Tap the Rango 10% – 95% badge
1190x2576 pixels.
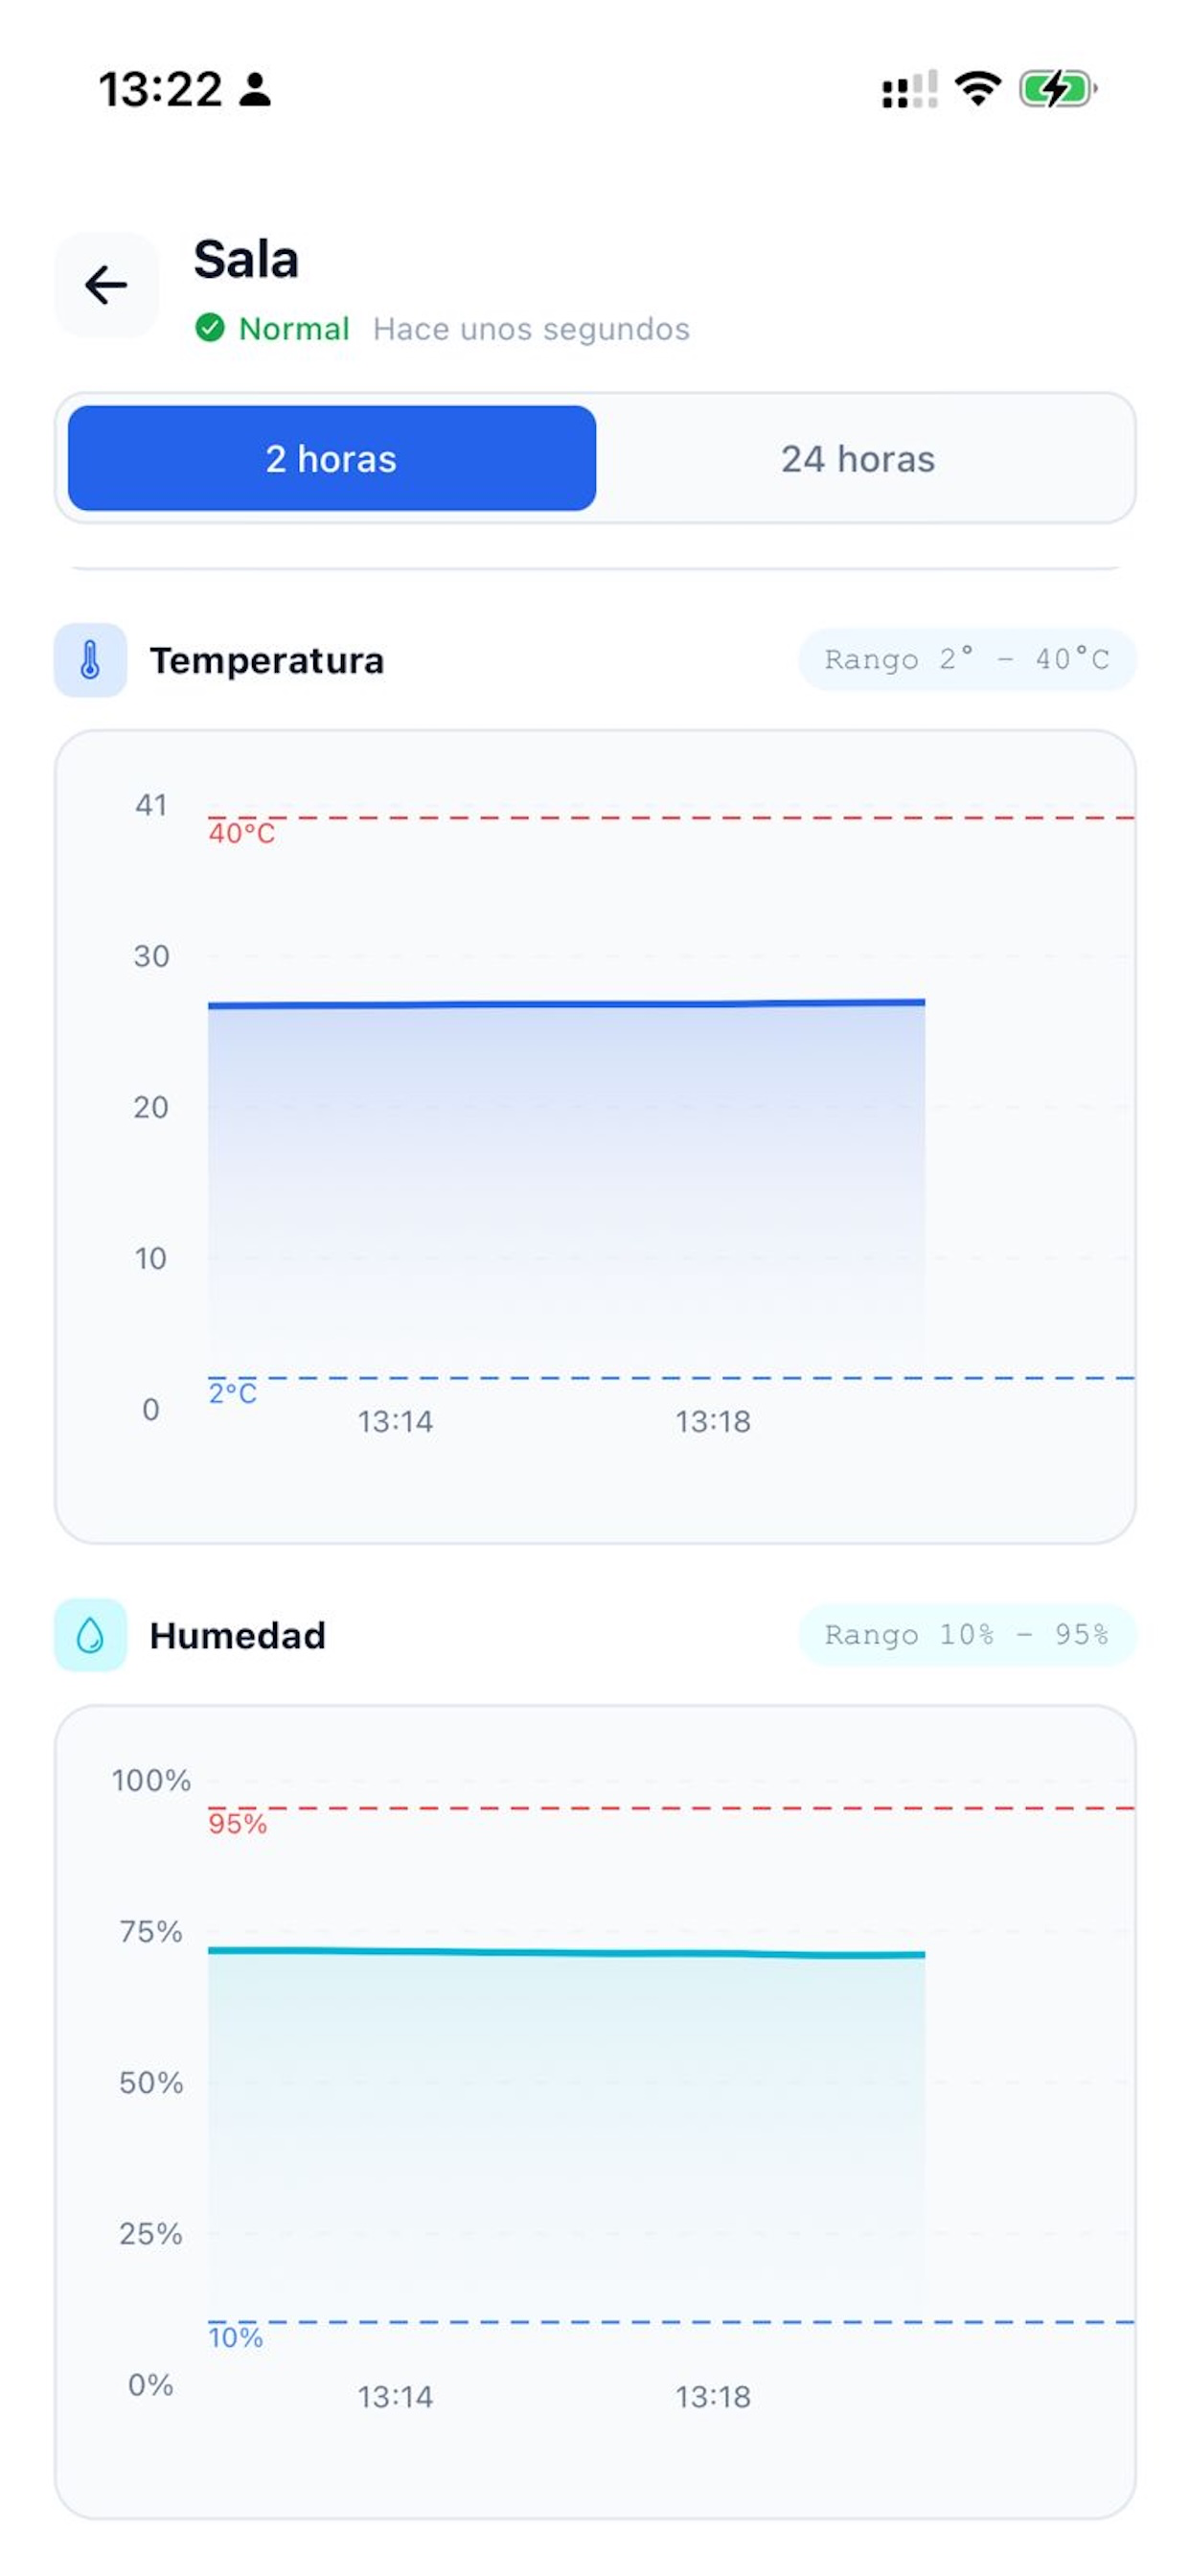point(967,1634)
